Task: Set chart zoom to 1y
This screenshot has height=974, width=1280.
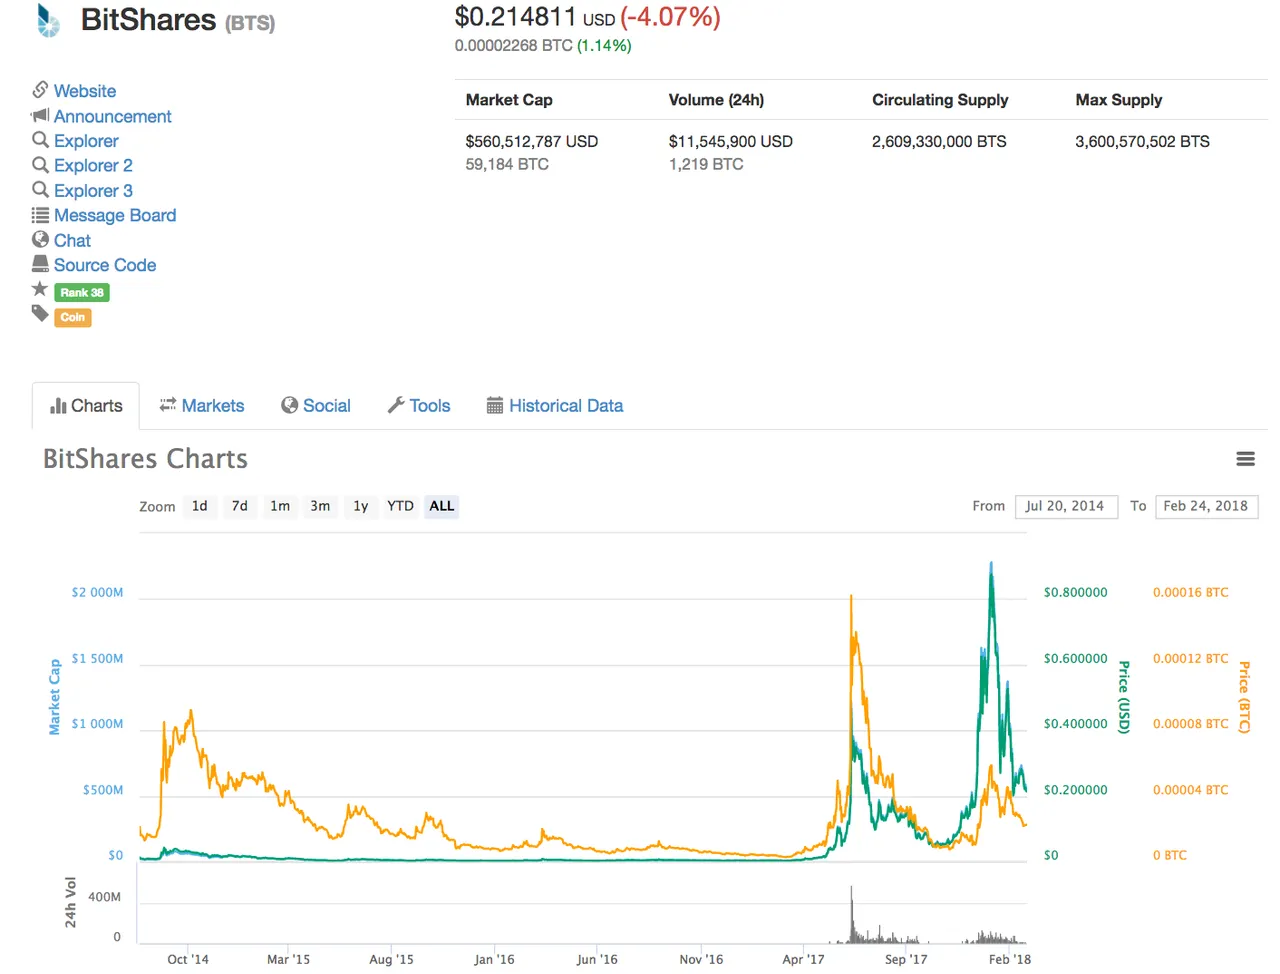Action: click(x=361, y=506)
